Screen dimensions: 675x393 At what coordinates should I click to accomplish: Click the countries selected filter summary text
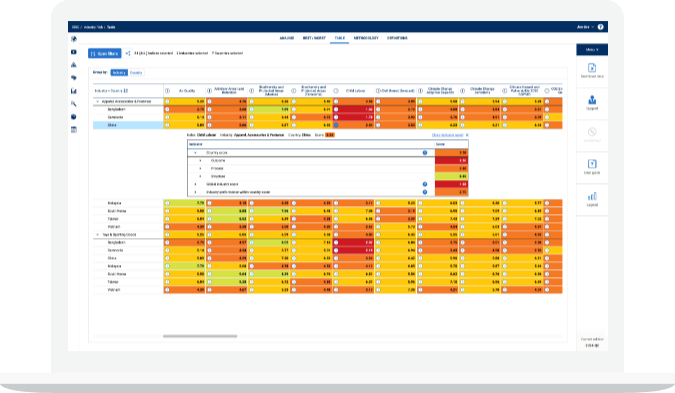pyautogui.click(x=227, y=53)
